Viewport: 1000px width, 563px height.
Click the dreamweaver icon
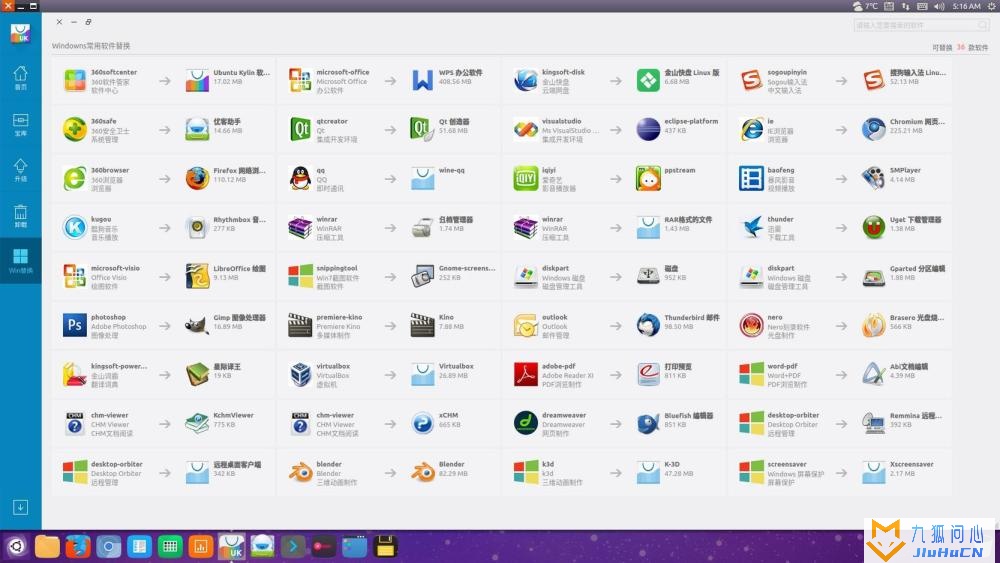(x=526, y=423)
